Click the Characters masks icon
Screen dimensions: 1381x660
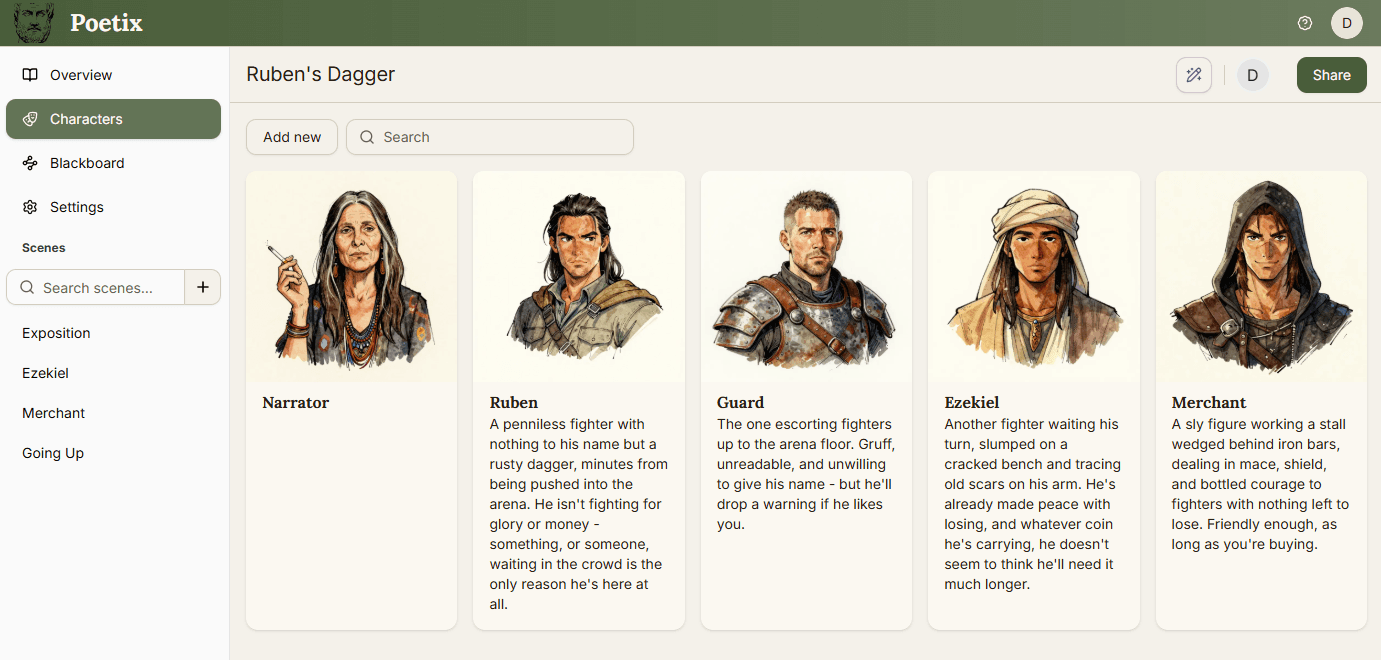click(x=30, y=119)
